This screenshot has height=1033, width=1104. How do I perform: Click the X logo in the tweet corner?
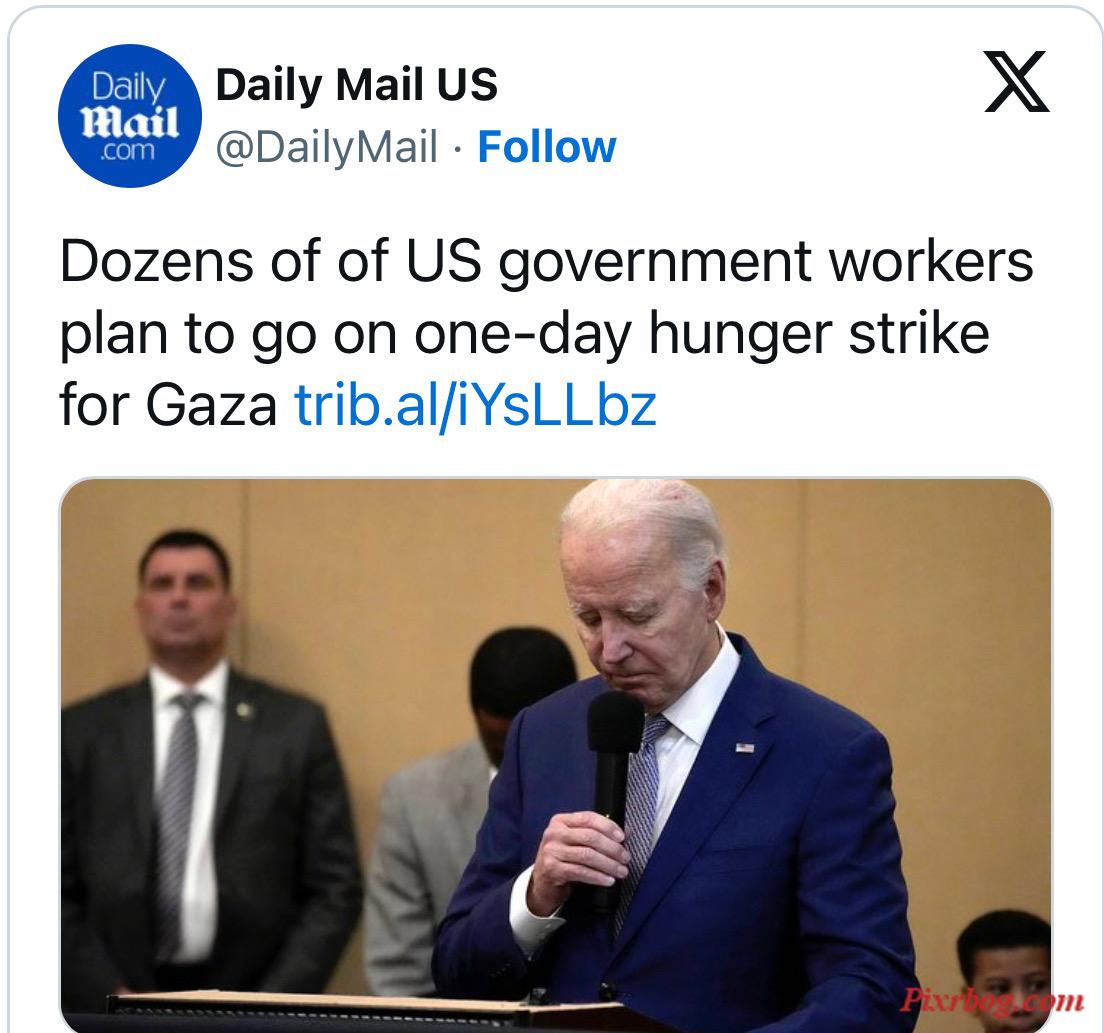[1017, 82]
